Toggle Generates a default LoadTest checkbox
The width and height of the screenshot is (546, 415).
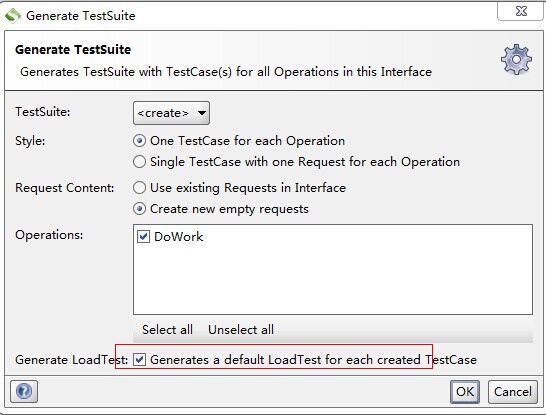tap(139, 359)
